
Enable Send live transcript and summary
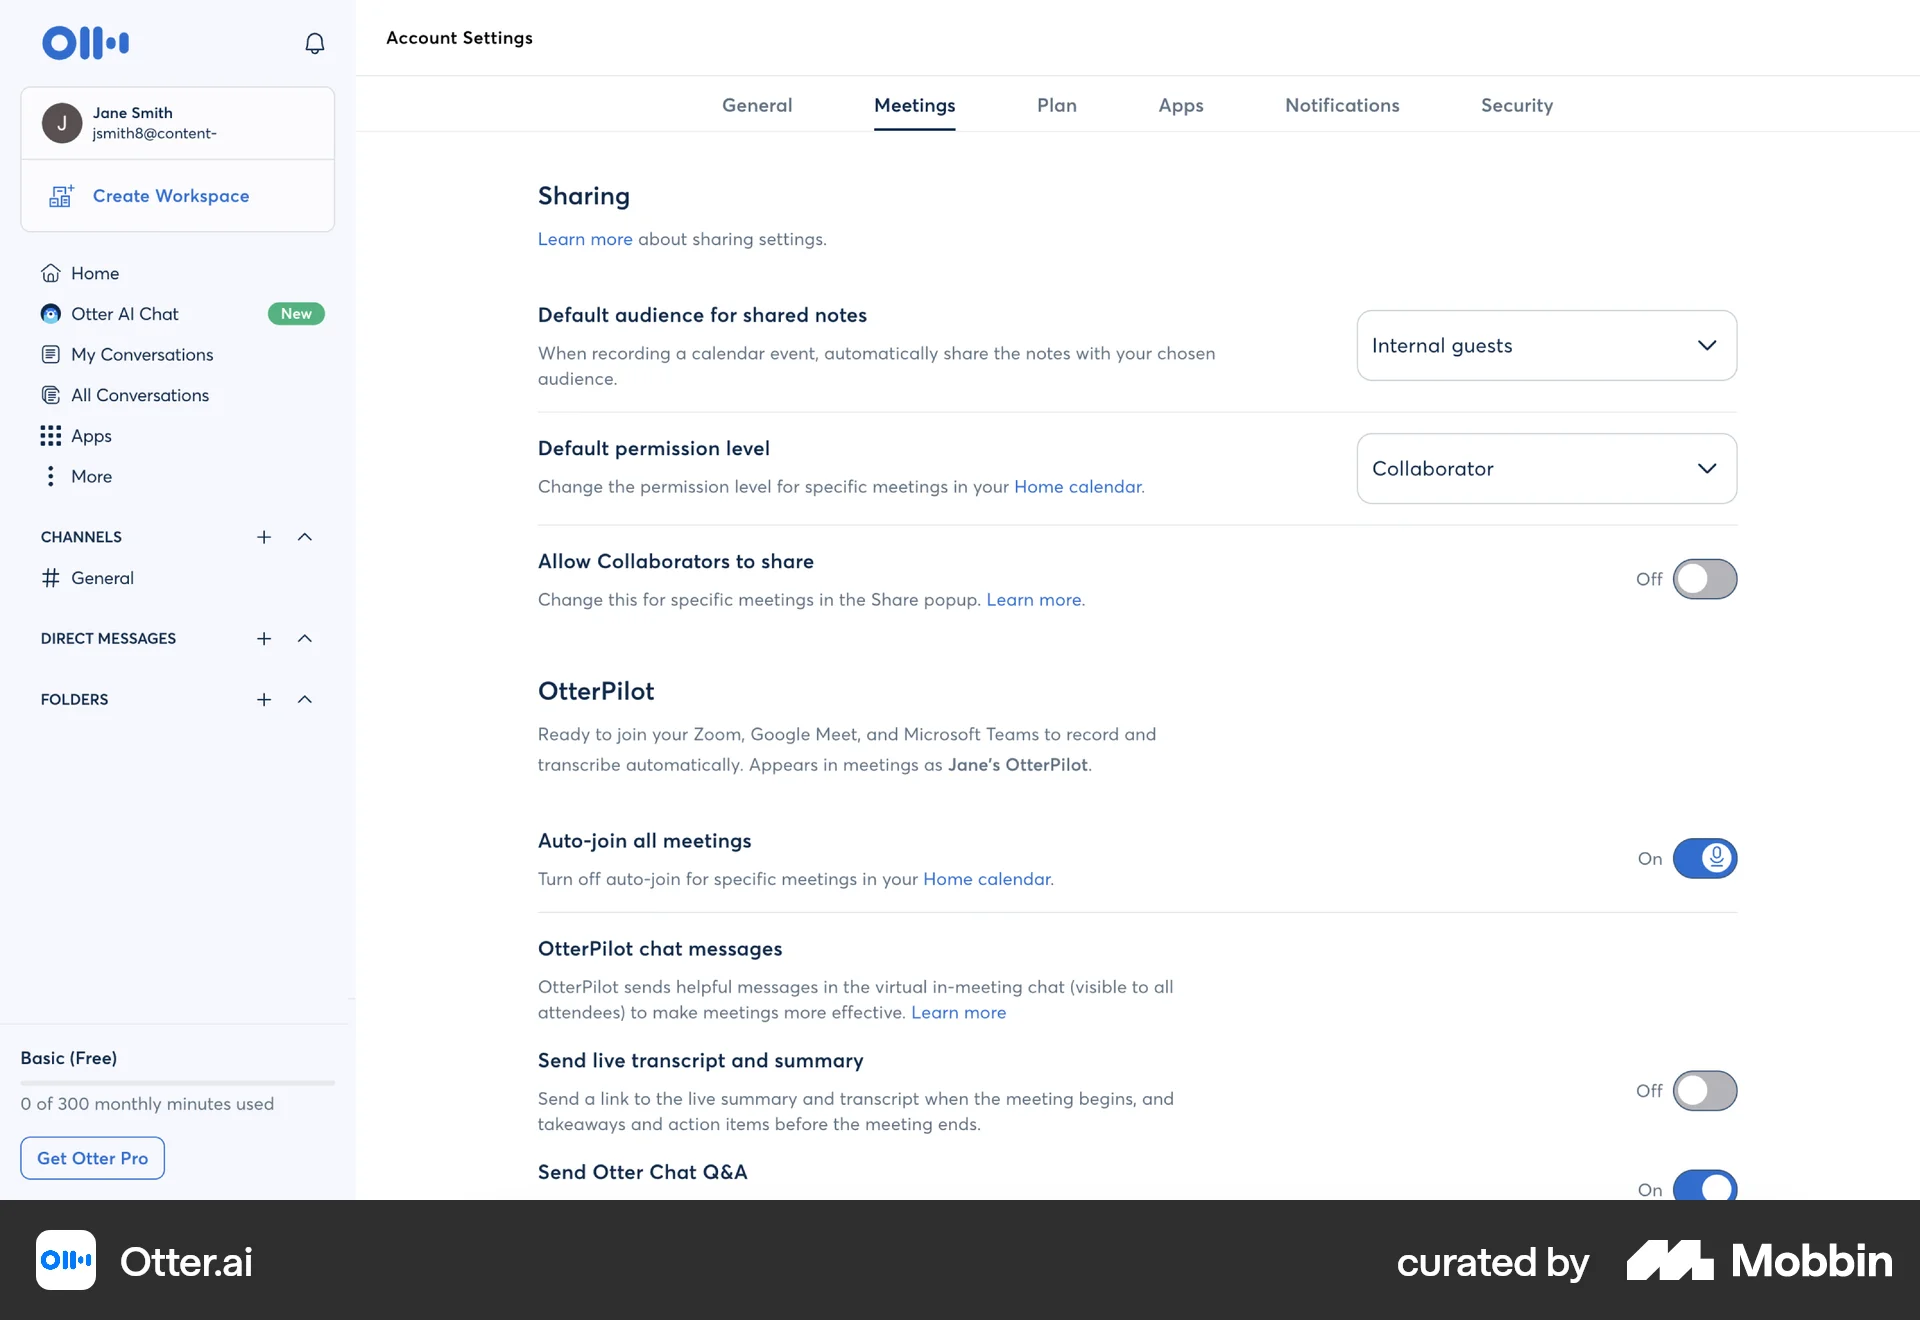pos(1704,1090)
